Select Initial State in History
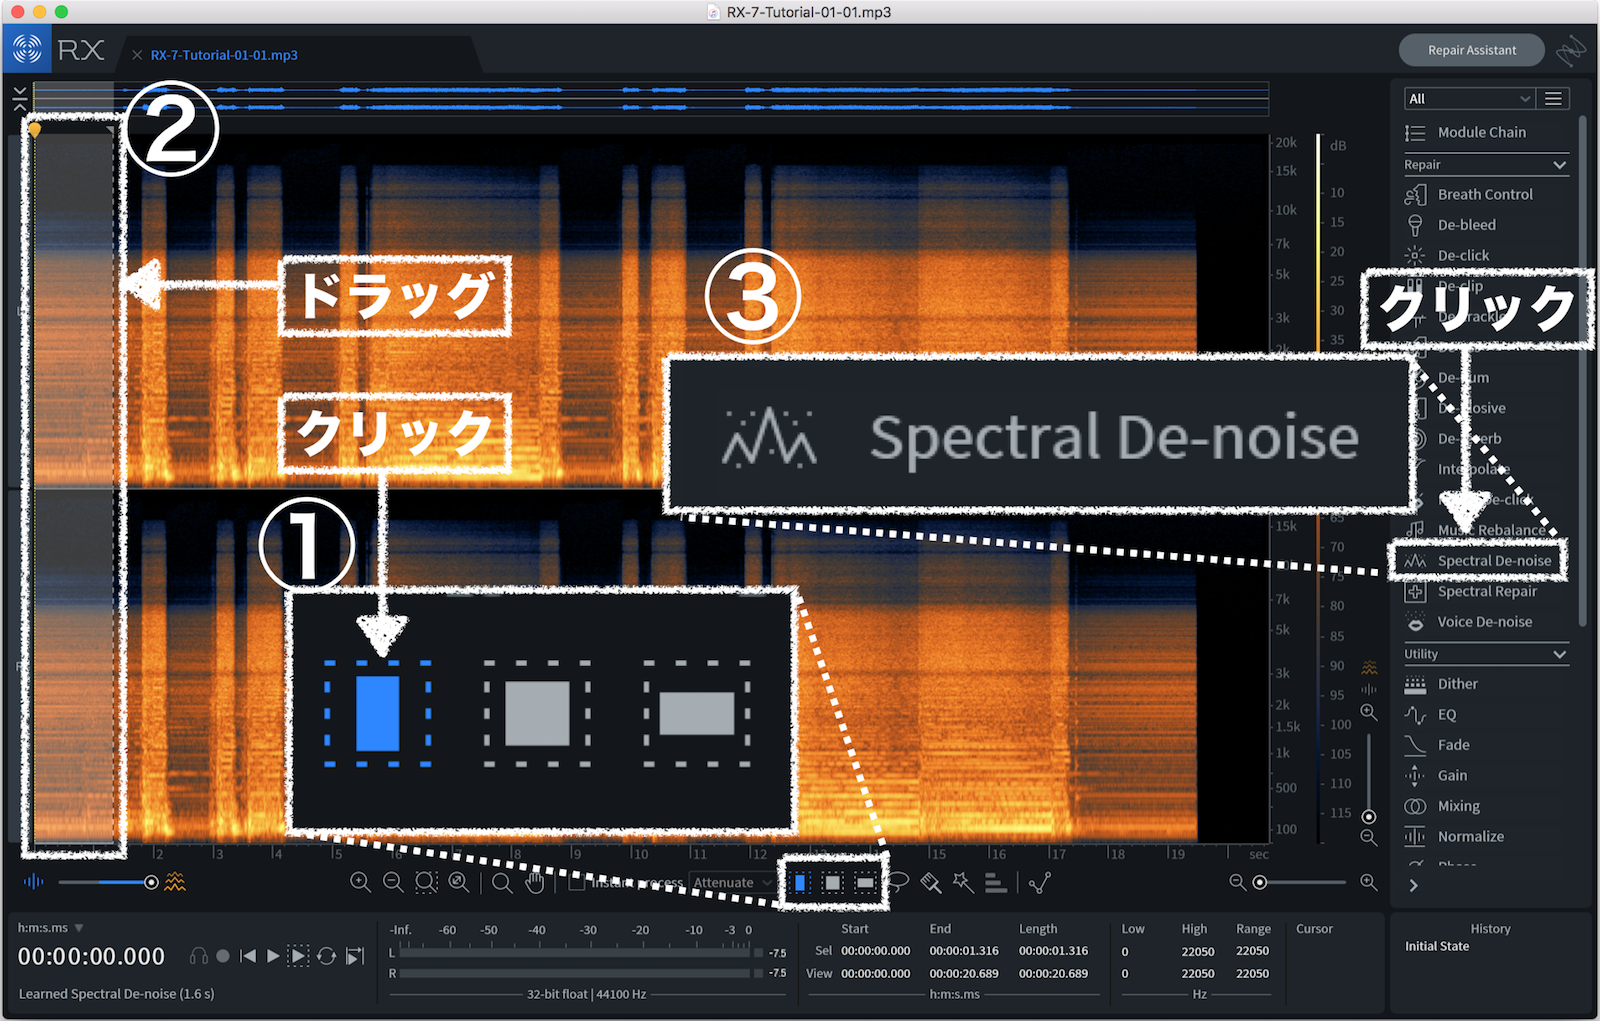This screenshot has width=1600, height=1021. pos(1437,946)
